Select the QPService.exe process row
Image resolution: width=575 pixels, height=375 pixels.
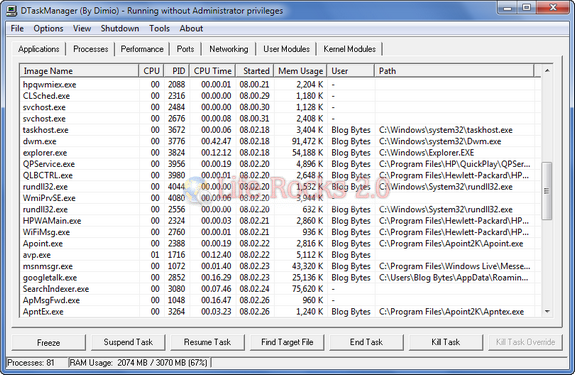pyautogui.click(x=280, y=164)
